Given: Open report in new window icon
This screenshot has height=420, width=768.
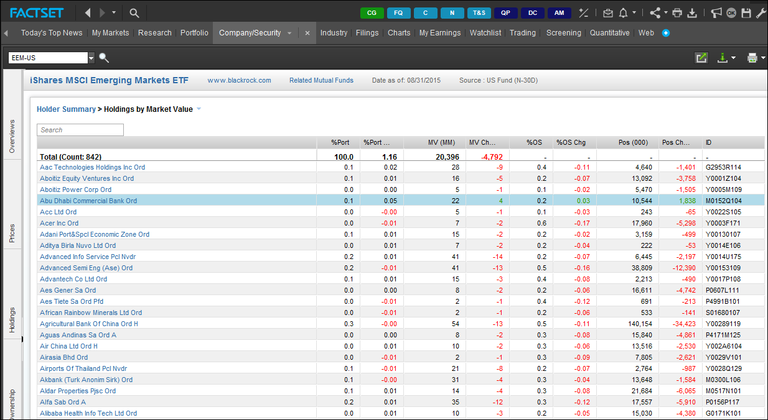Looking at the screenshot, I should 701,58.
